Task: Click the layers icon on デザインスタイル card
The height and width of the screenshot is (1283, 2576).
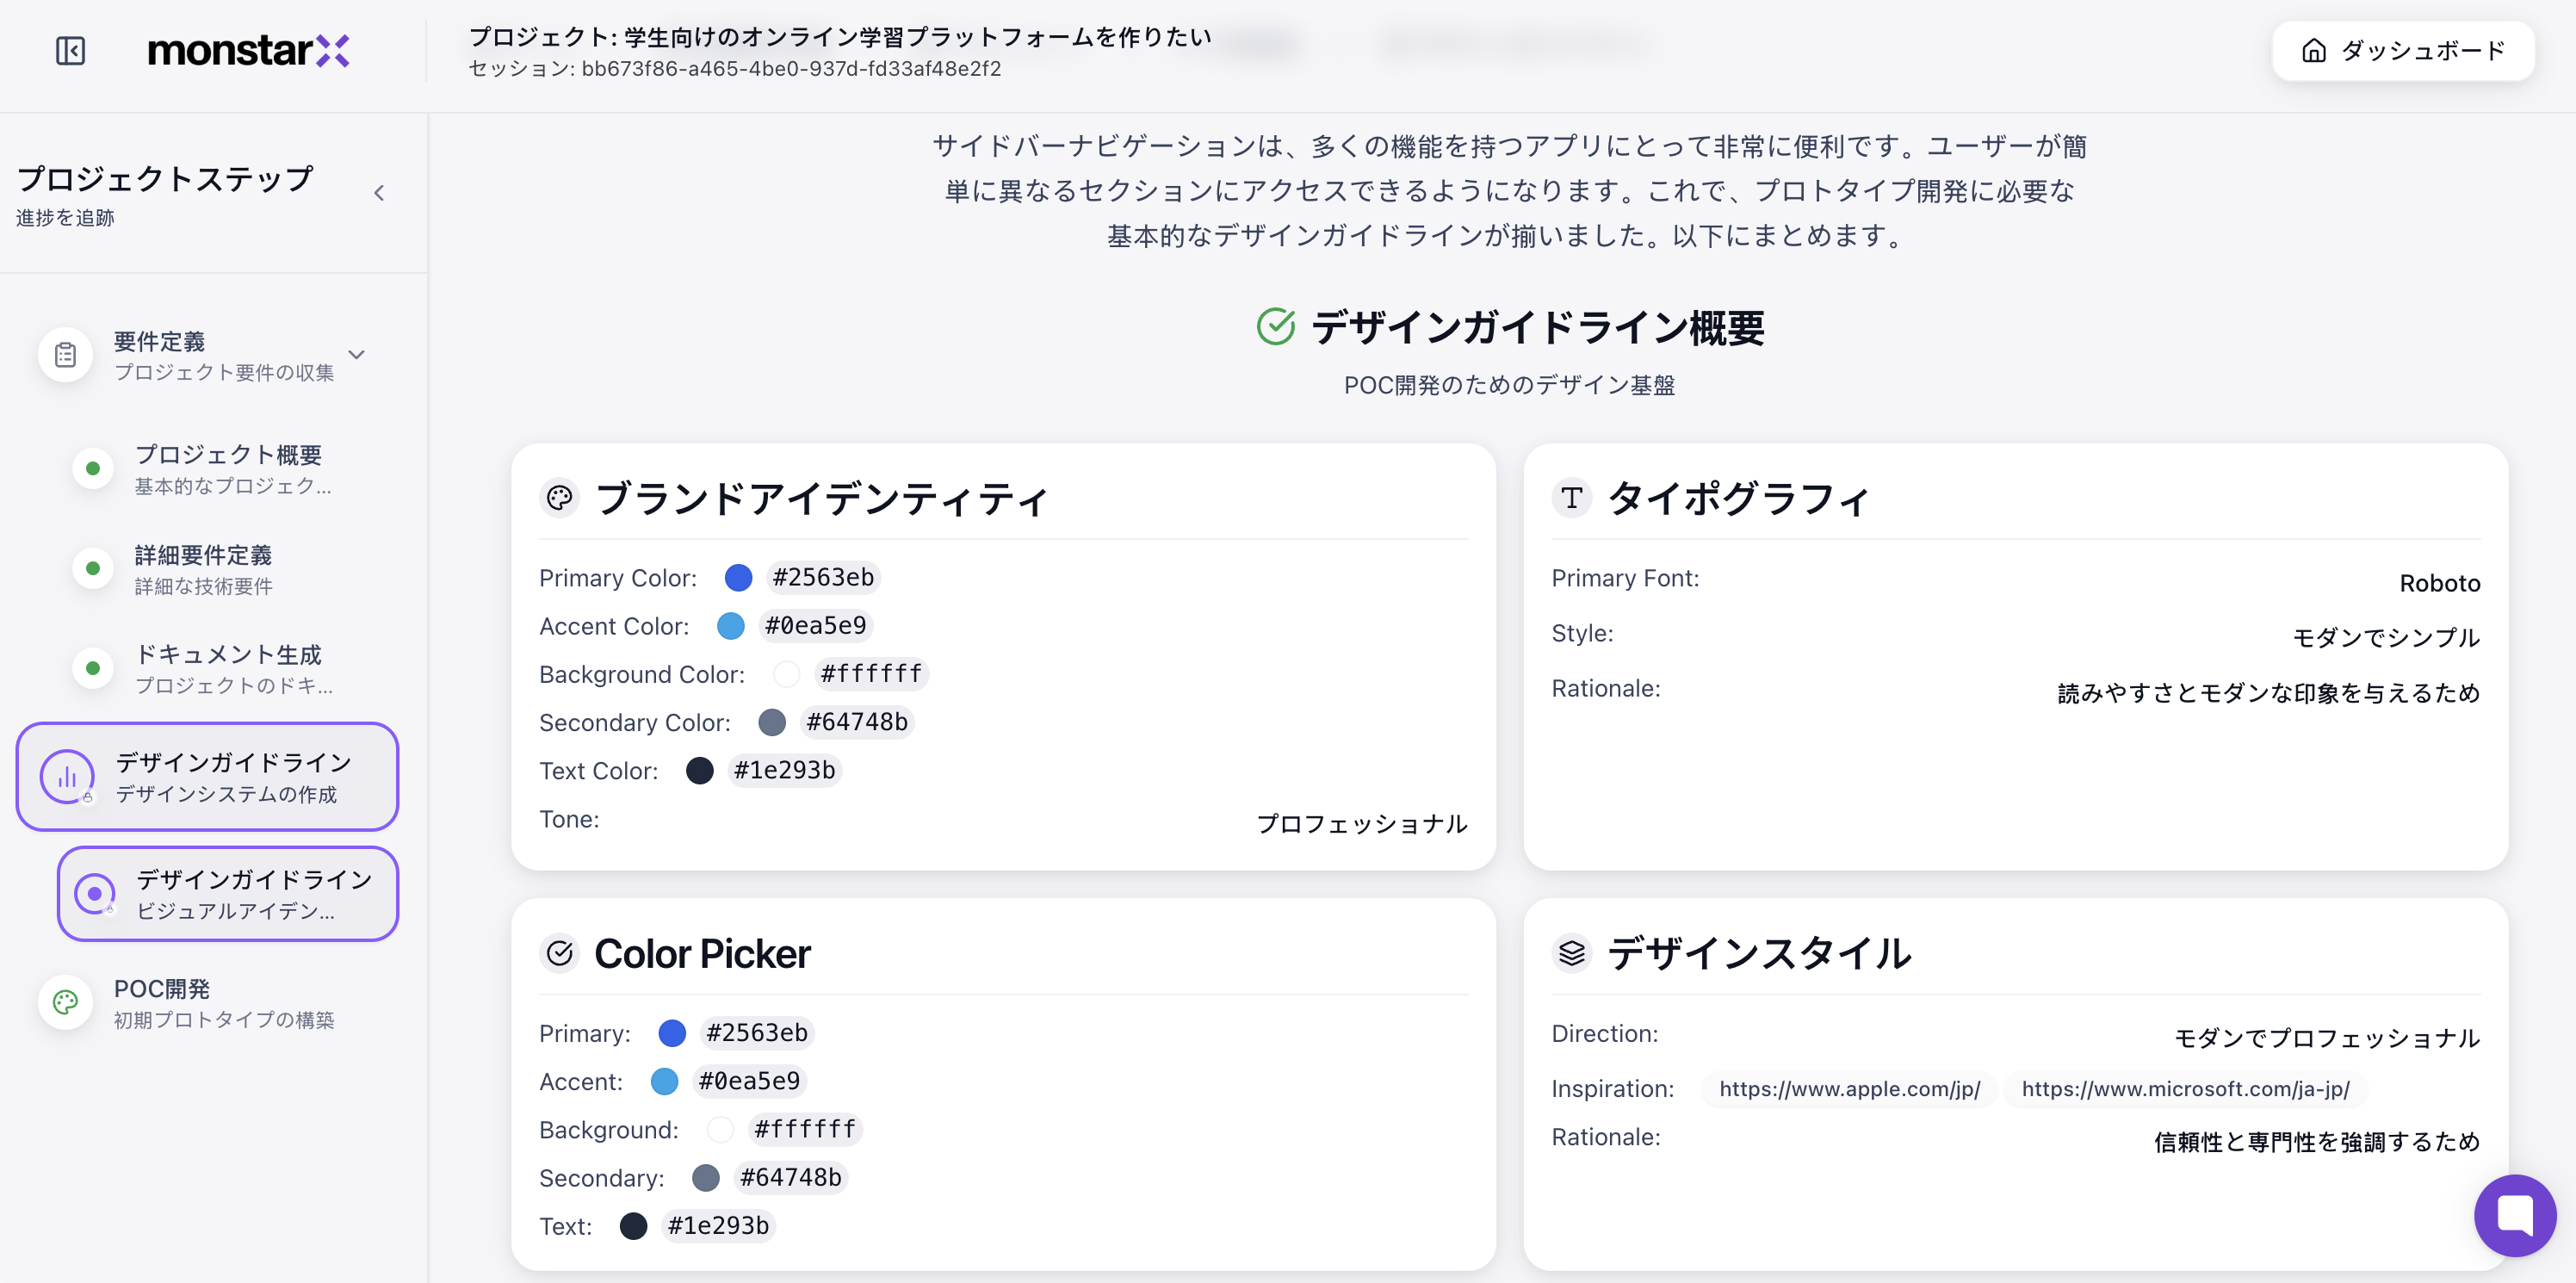Action: point(1572,952)
